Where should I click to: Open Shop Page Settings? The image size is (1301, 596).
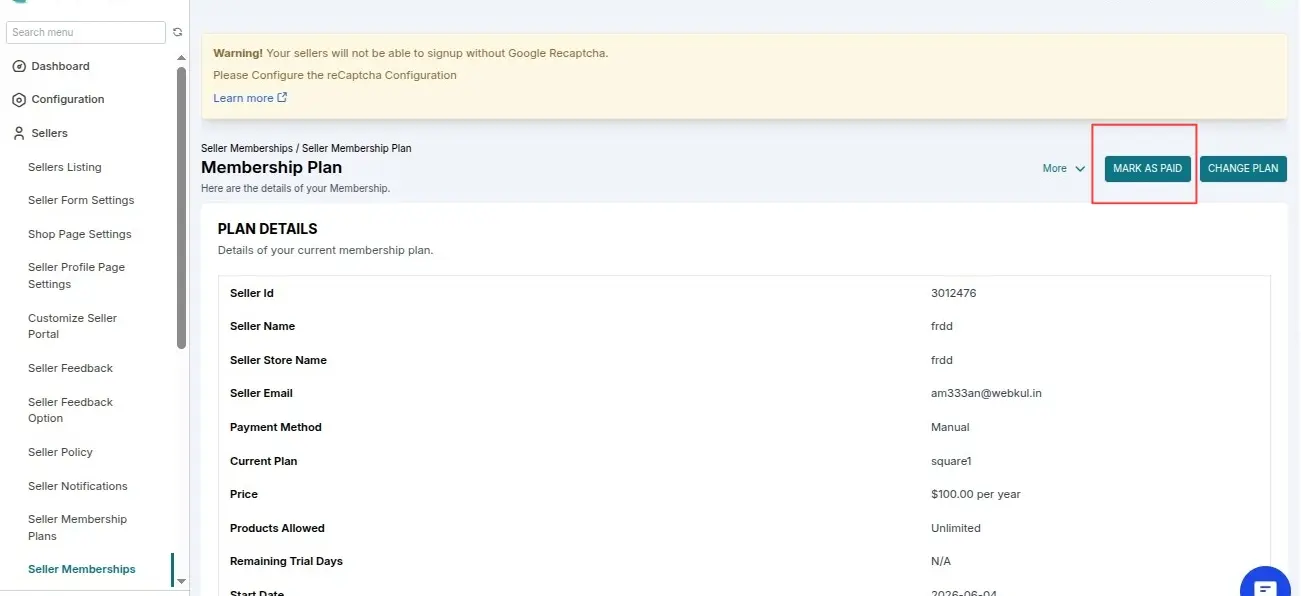80,234
